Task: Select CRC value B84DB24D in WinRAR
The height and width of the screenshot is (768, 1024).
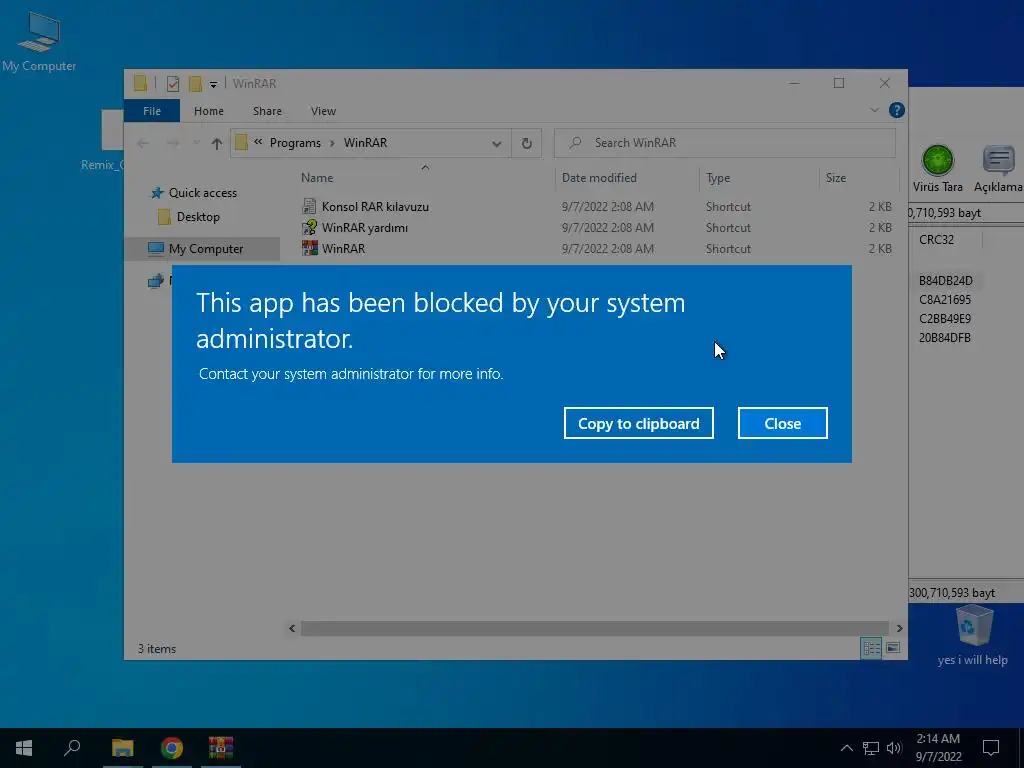Action: tap(946, 281)
